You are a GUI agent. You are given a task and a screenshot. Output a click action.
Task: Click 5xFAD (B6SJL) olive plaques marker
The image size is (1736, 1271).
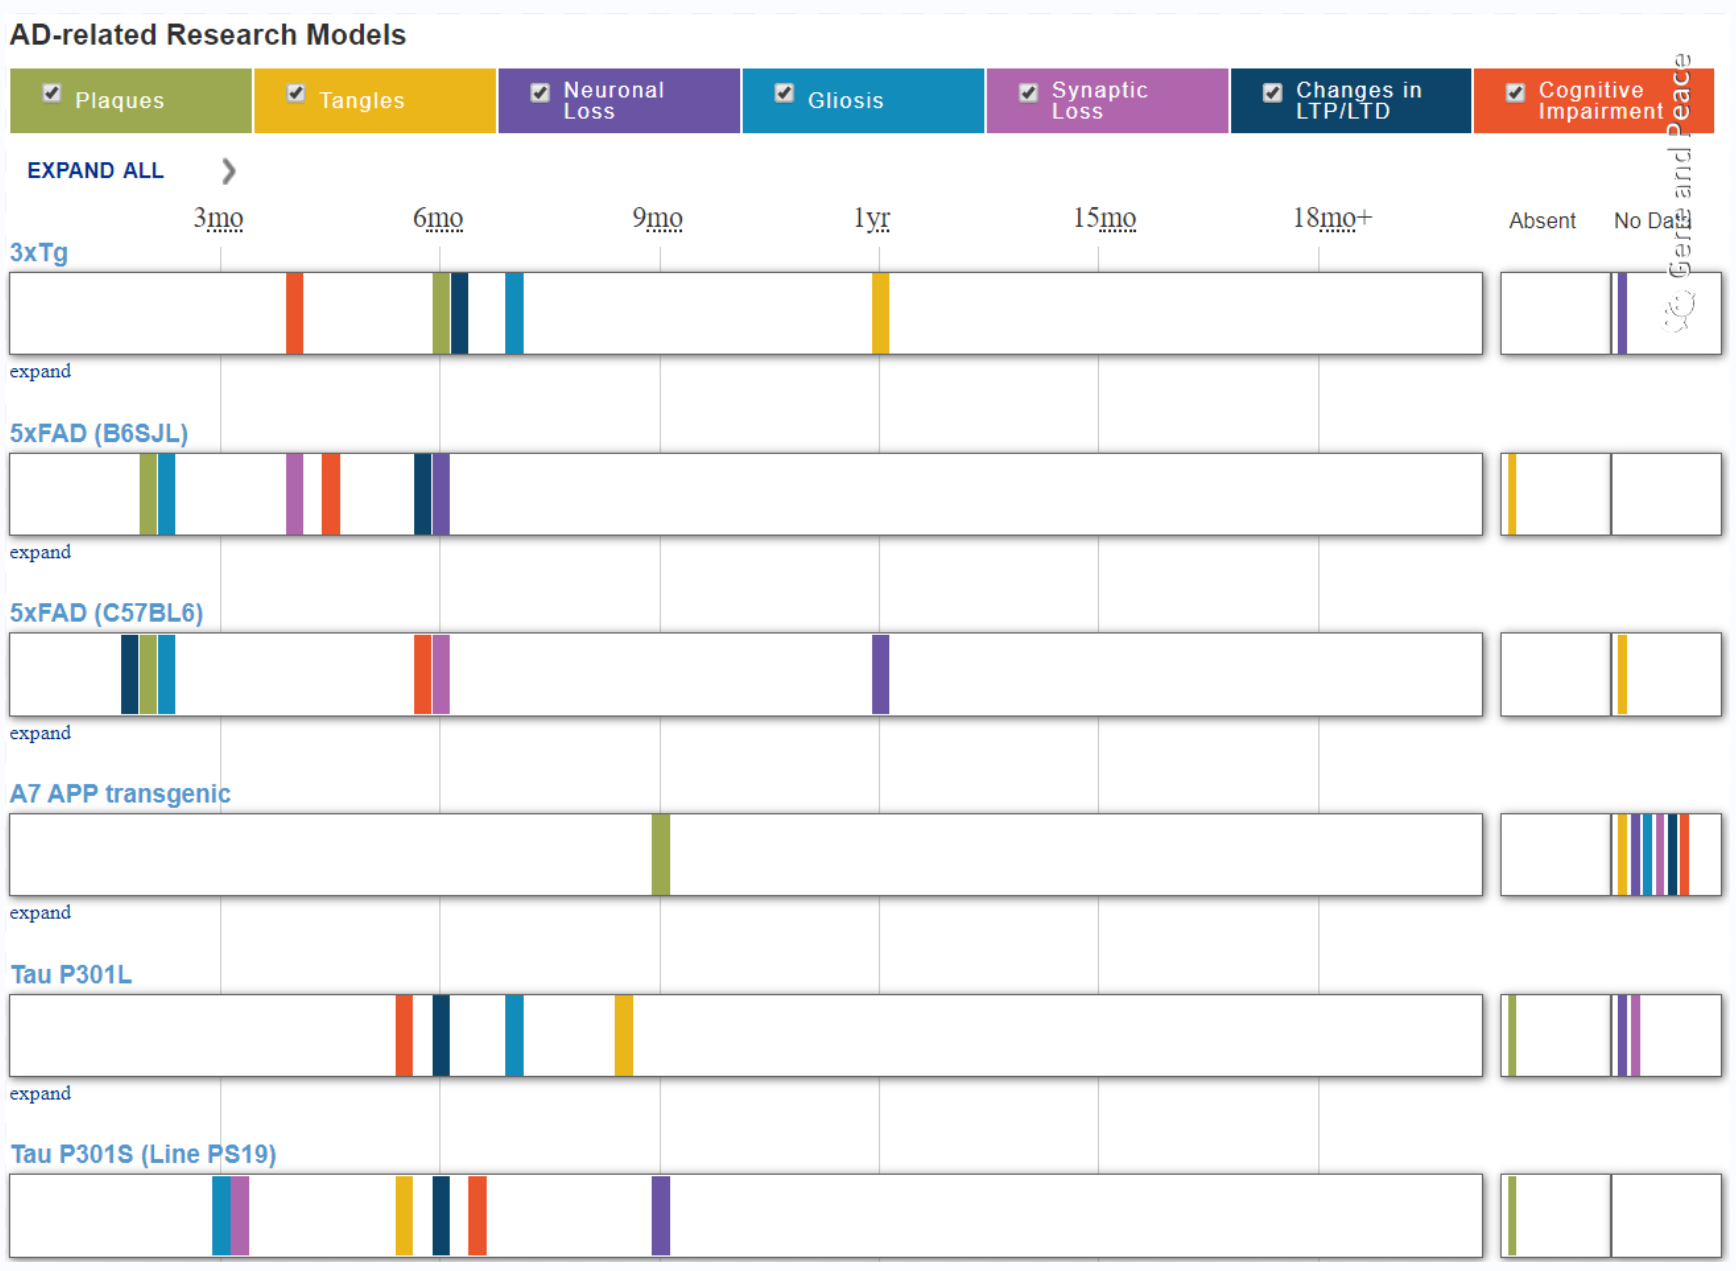[x=148, y=494]
